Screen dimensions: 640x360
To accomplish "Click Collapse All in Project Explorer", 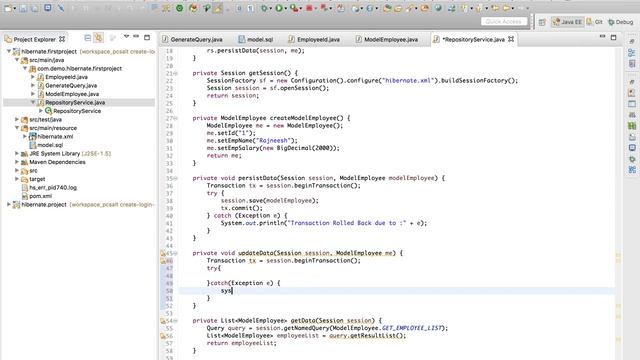I will [87, 38].
